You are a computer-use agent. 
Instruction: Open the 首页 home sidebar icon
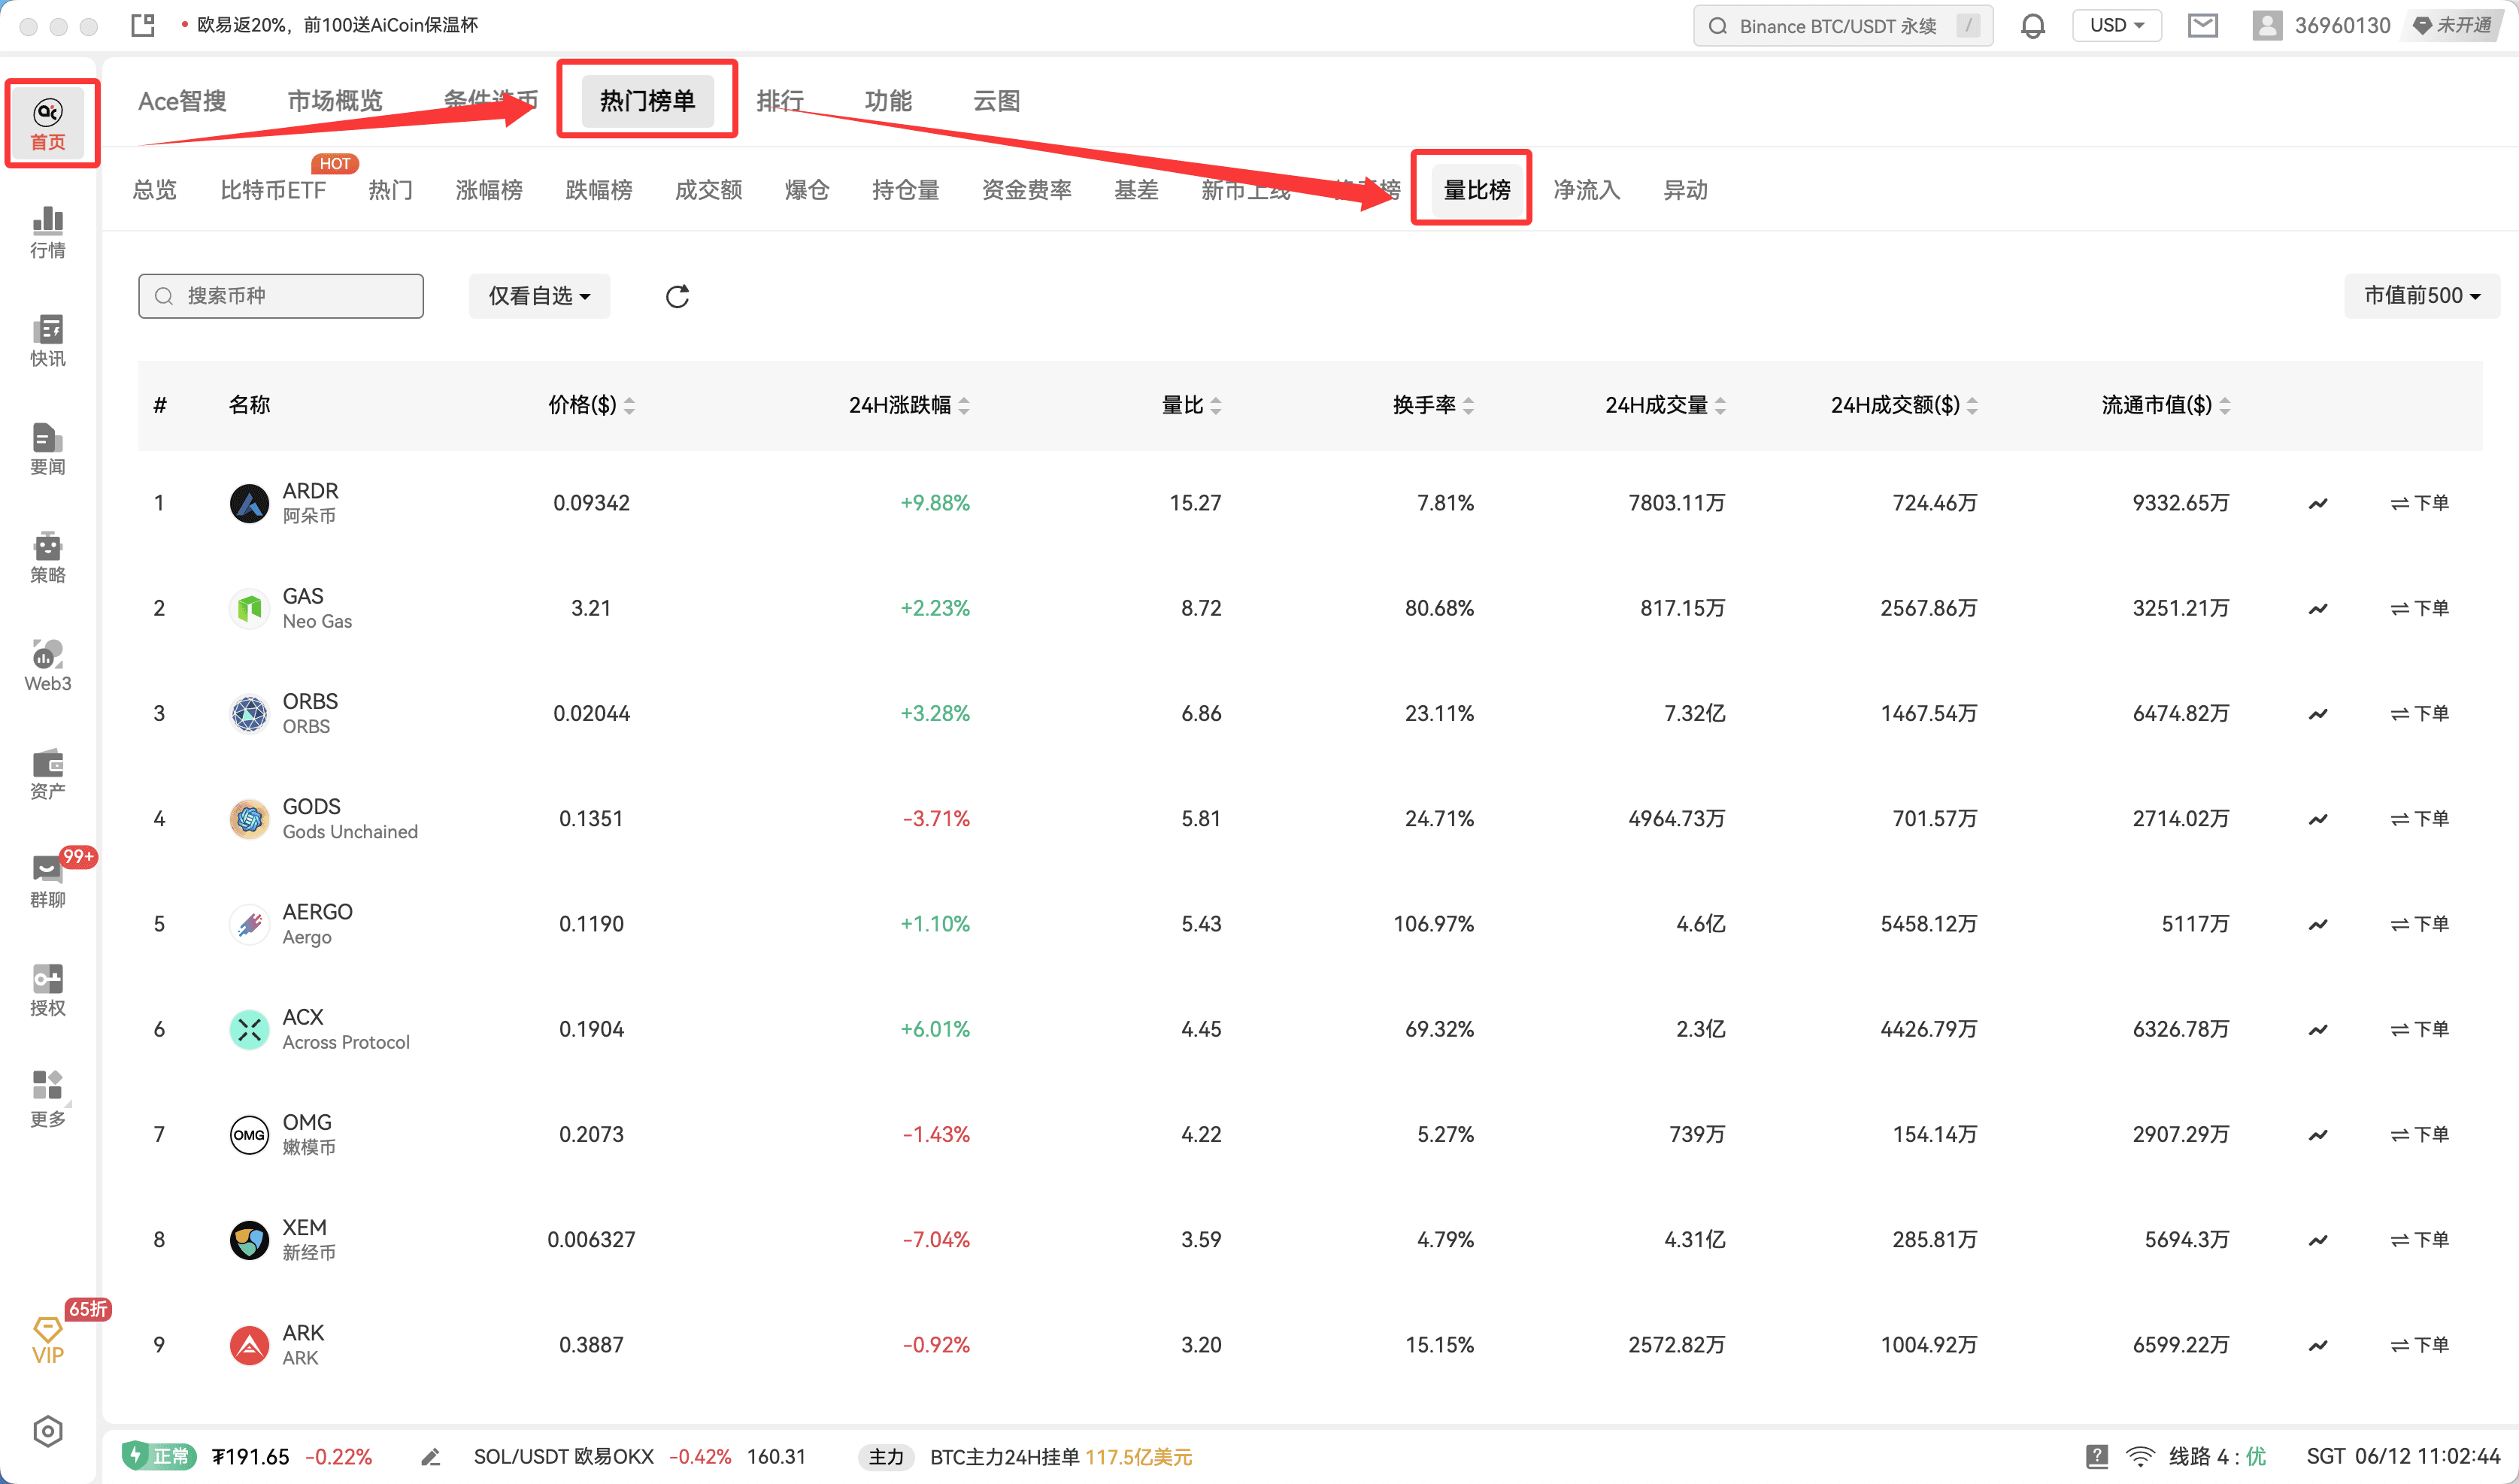pyautogui.click(x=48, y=124)
